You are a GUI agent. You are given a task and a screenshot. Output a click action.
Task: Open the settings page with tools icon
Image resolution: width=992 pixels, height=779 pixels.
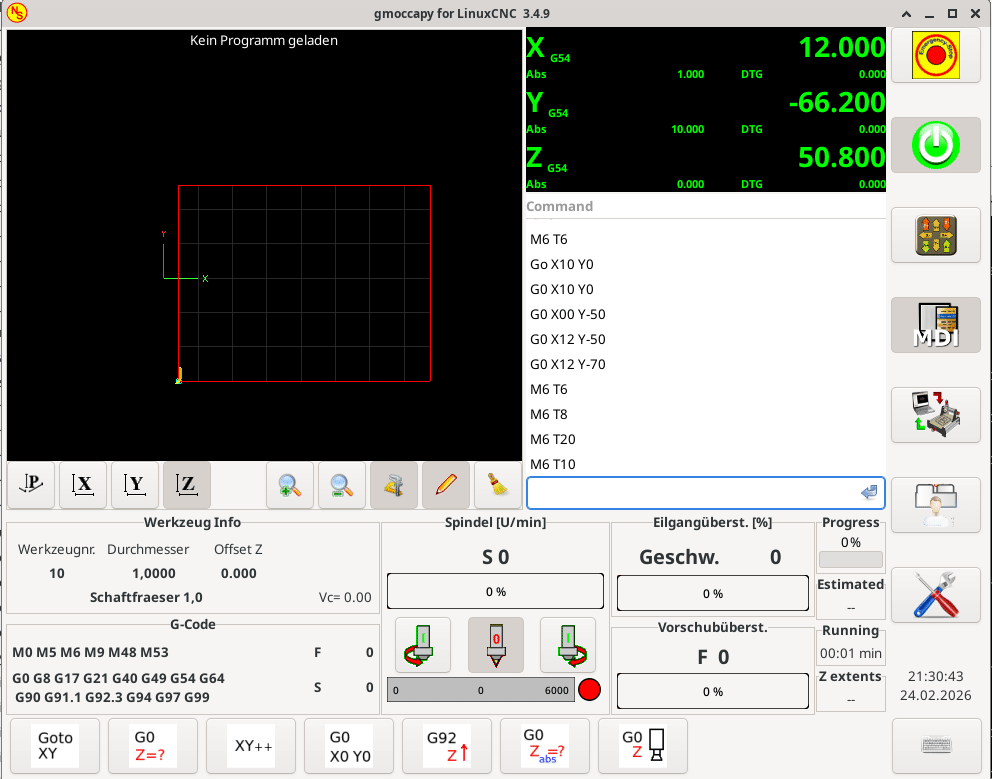pyautogui.click(x=935, y=595)
